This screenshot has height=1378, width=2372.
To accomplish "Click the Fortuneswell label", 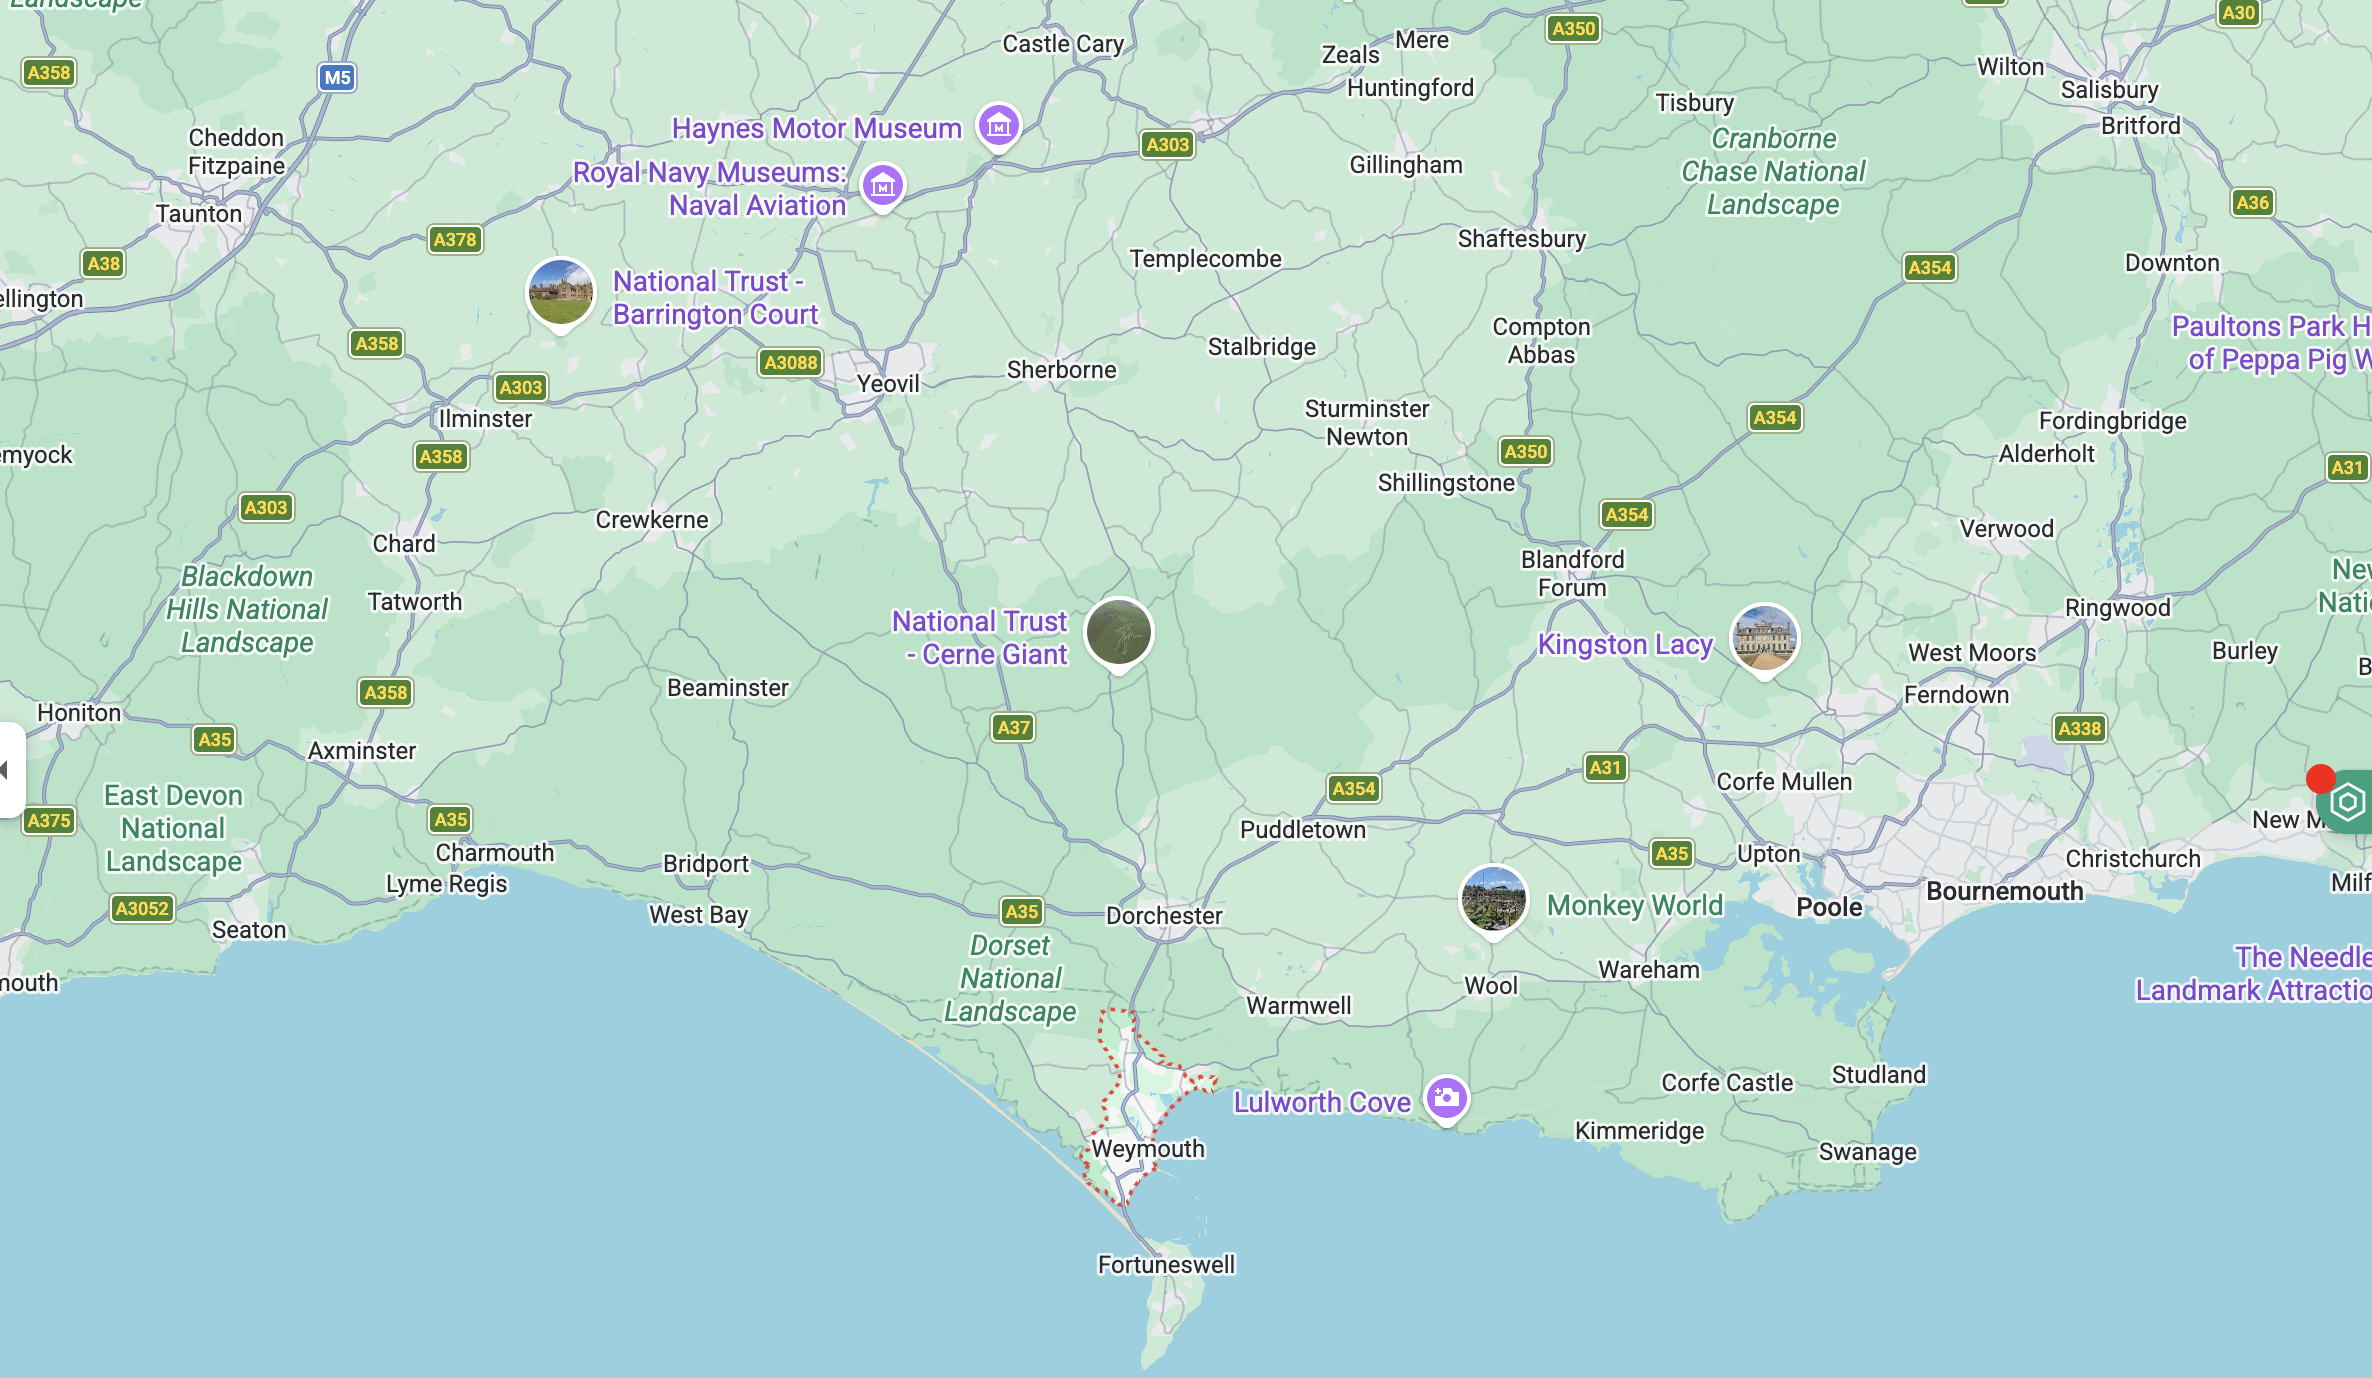I will [1167, 1265].
